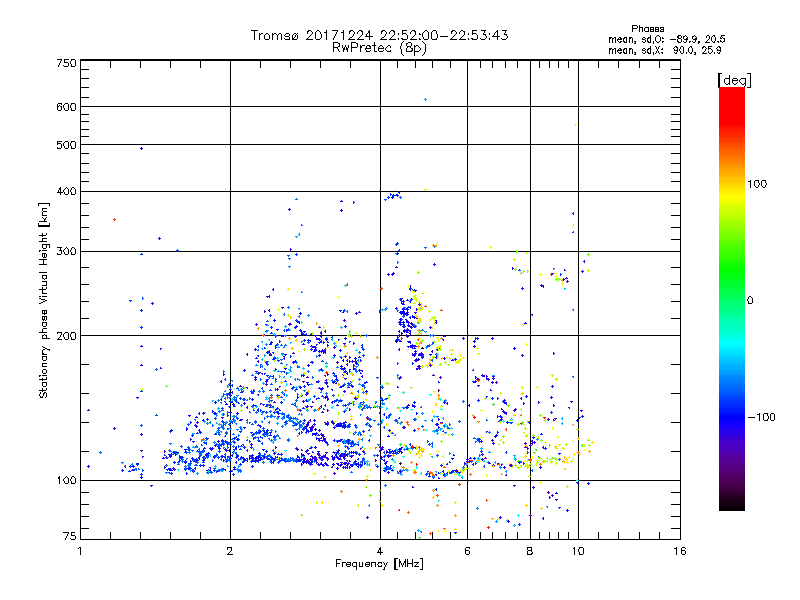
Task: Click the y-axis '500' tick label
Action: point(66,145)
